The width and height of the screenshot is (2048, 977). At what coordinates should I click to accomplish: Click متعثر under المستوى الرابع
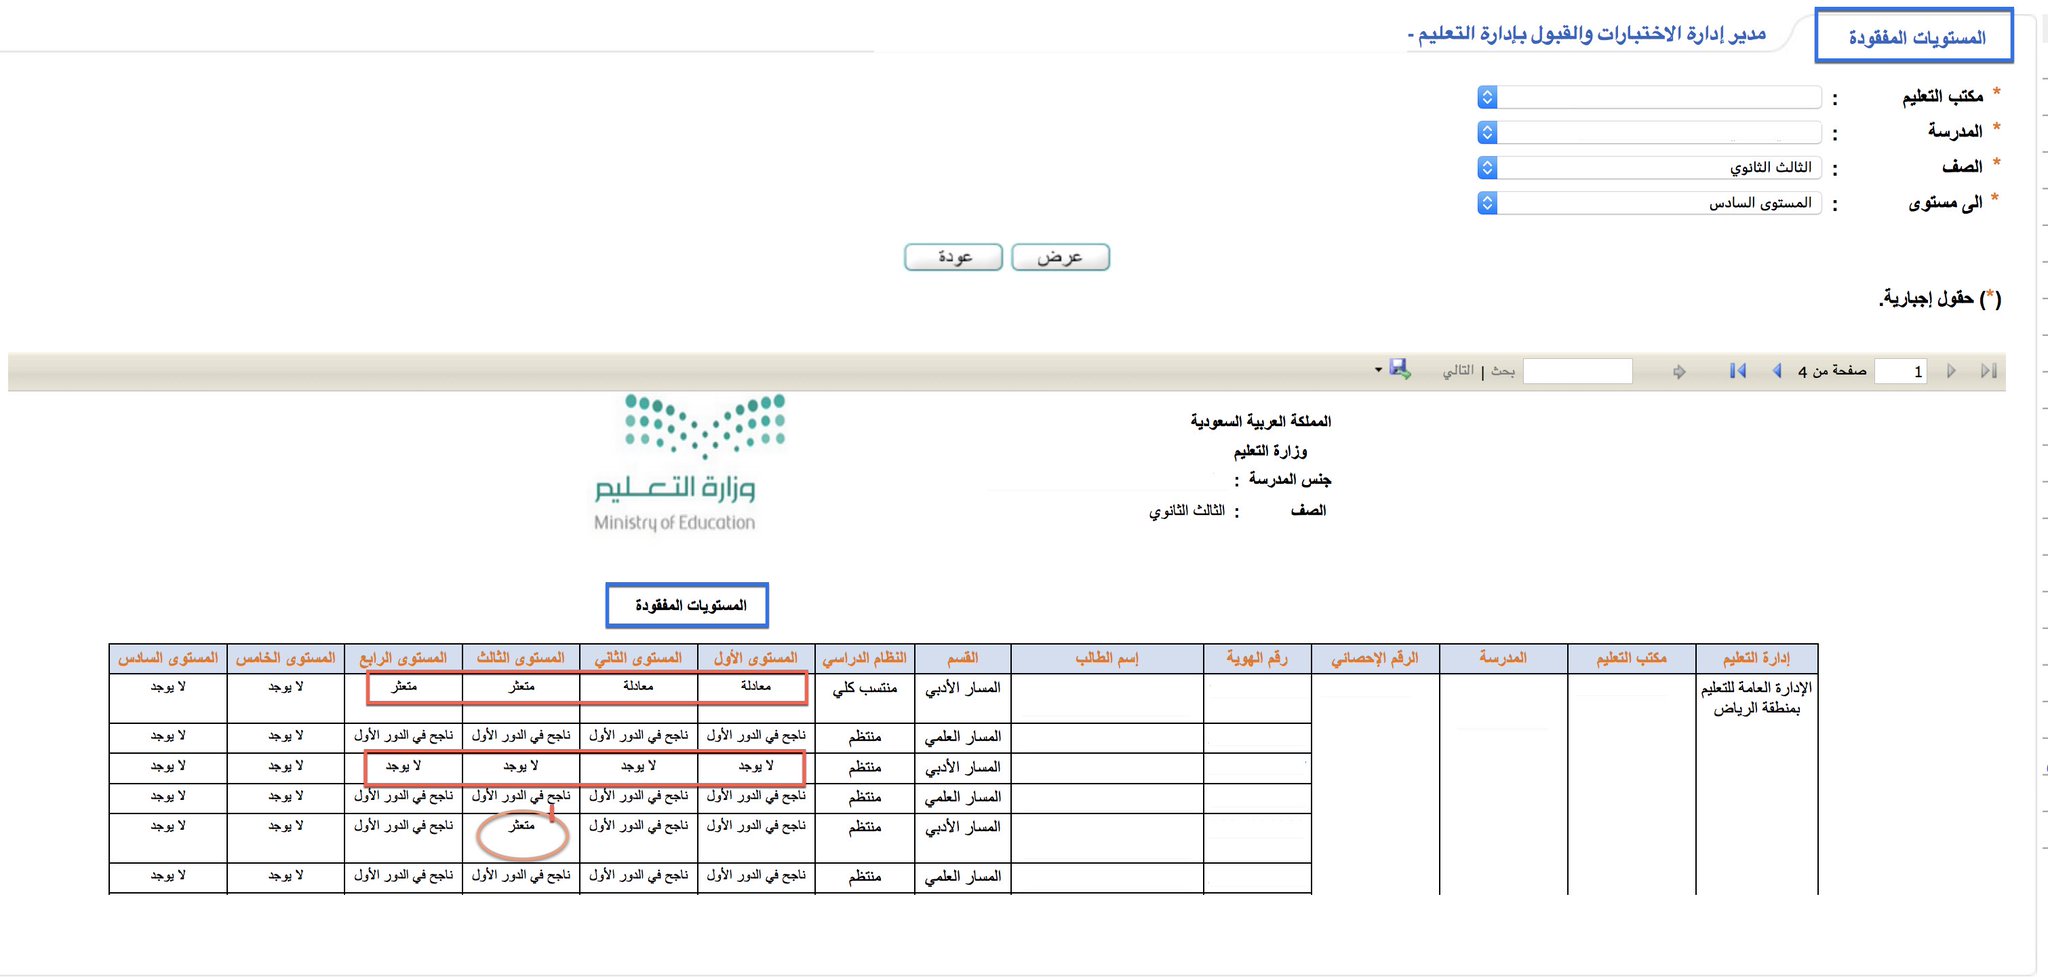point(404,686)
